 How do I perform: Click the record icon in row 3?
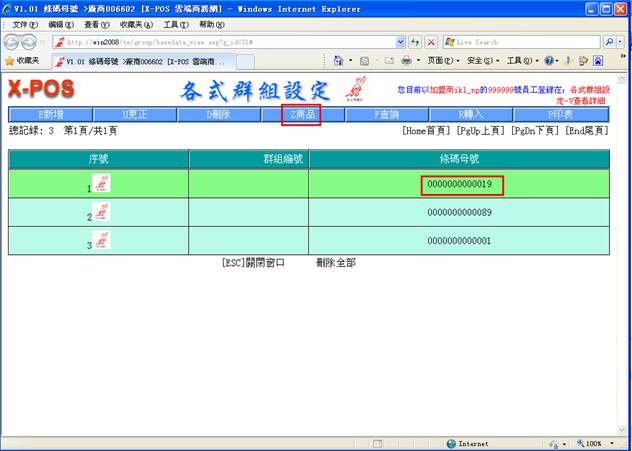click(x=102, y=240)
